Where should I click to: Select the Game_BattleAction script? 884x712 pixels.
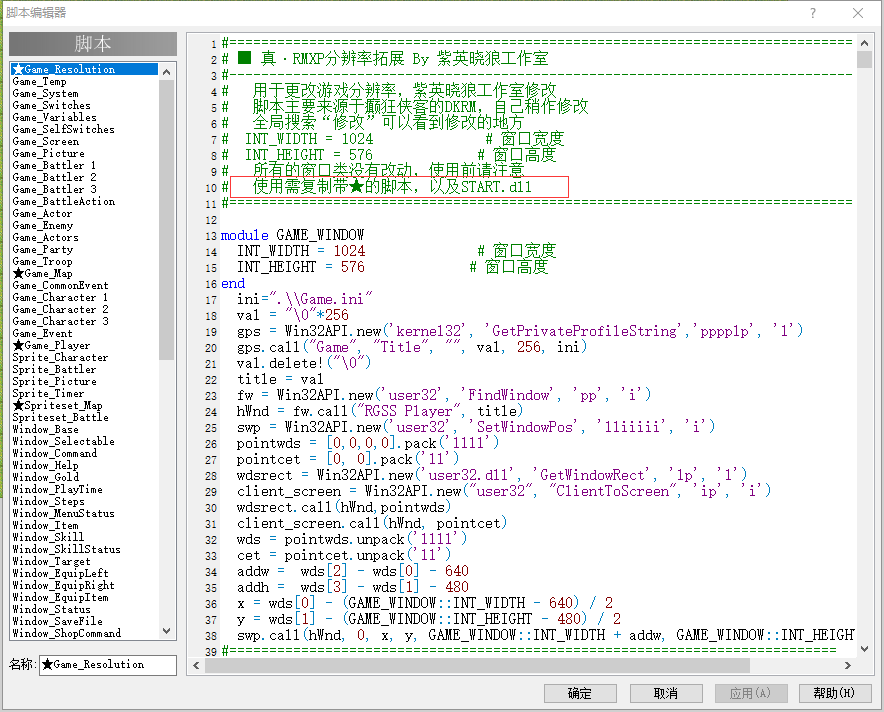85,201
